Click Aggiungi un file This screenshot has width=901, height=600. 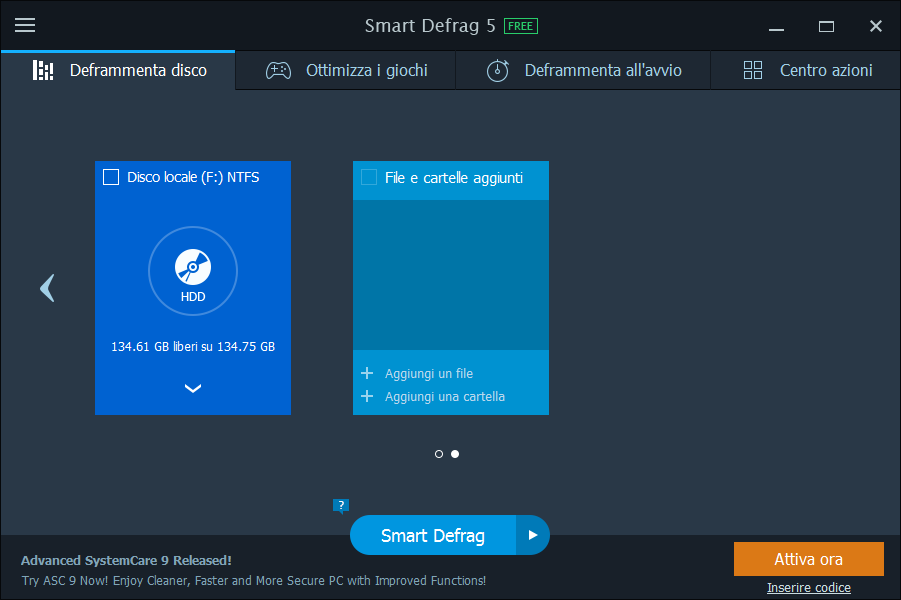tap(429, 374)
